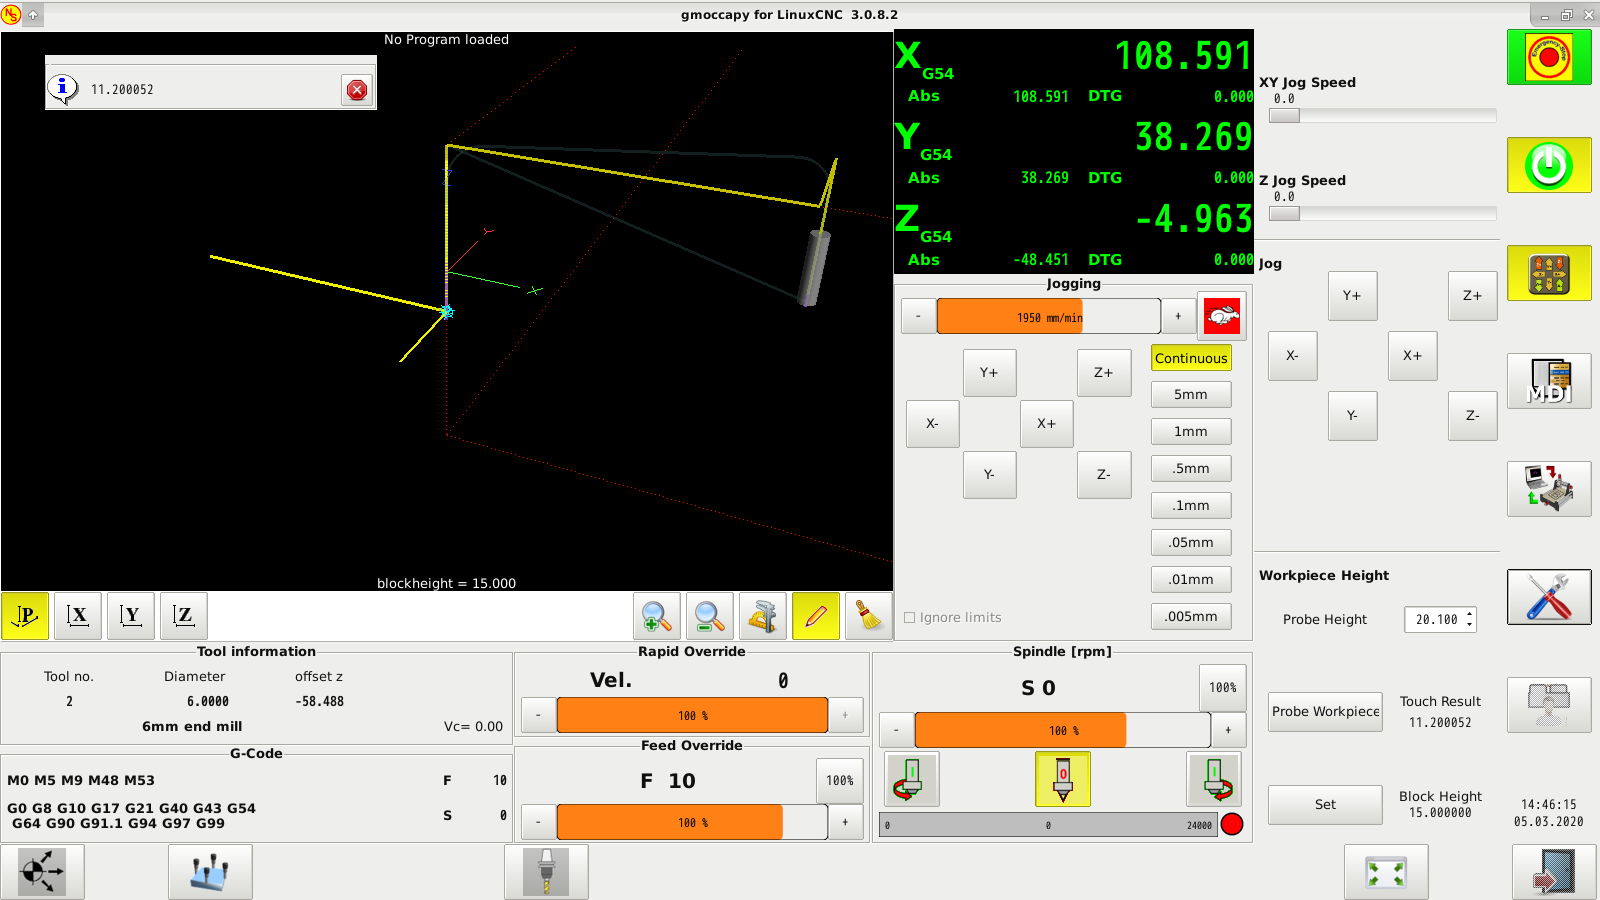Click the spindle red indicator light

click(x=1232, y=825)
